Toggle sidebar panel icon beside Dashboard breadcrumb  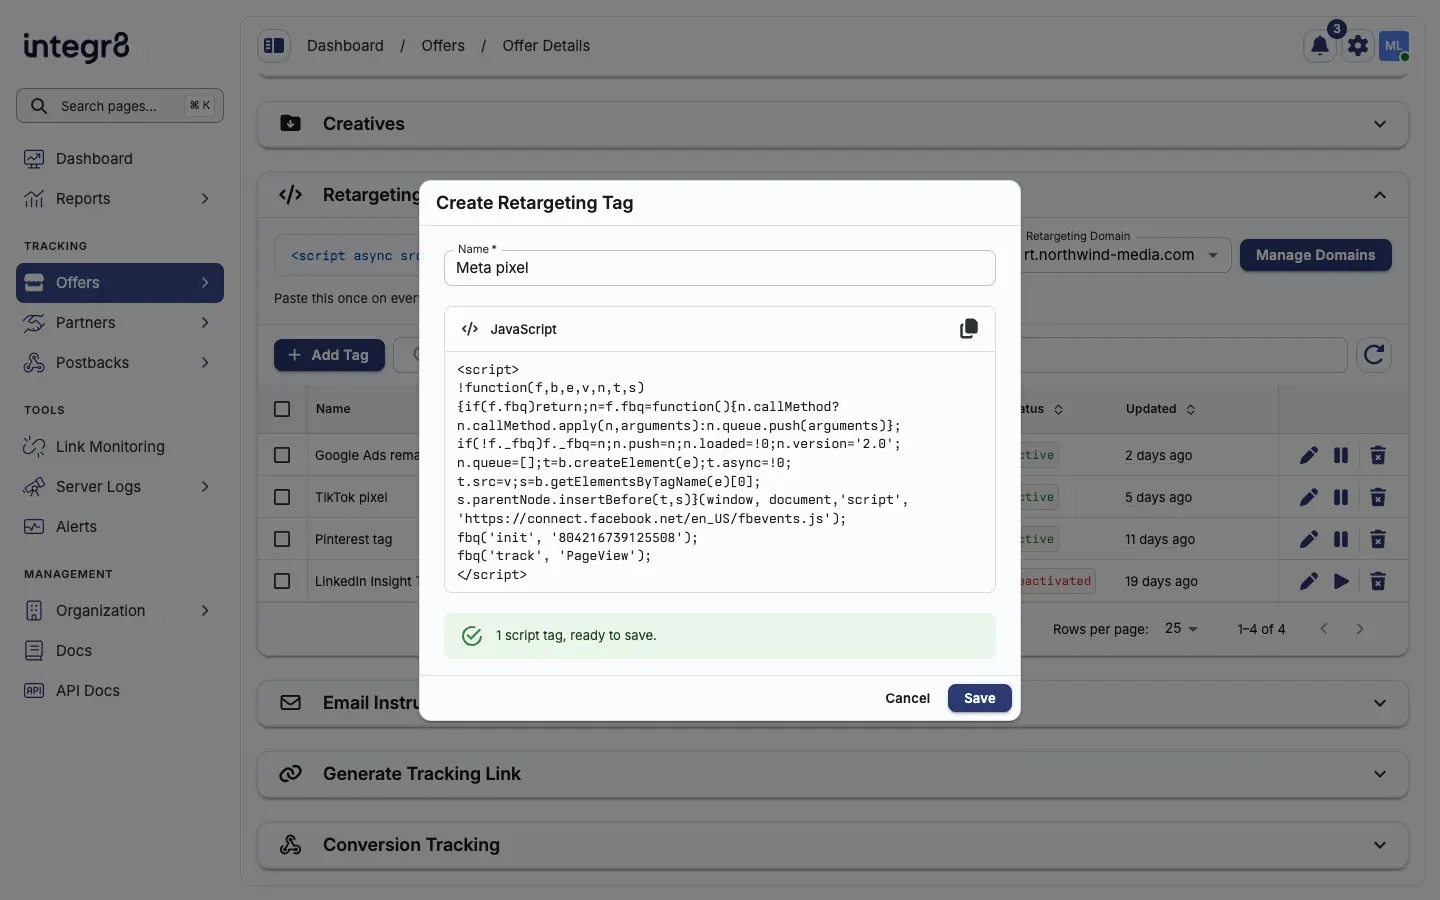(274, 46)
